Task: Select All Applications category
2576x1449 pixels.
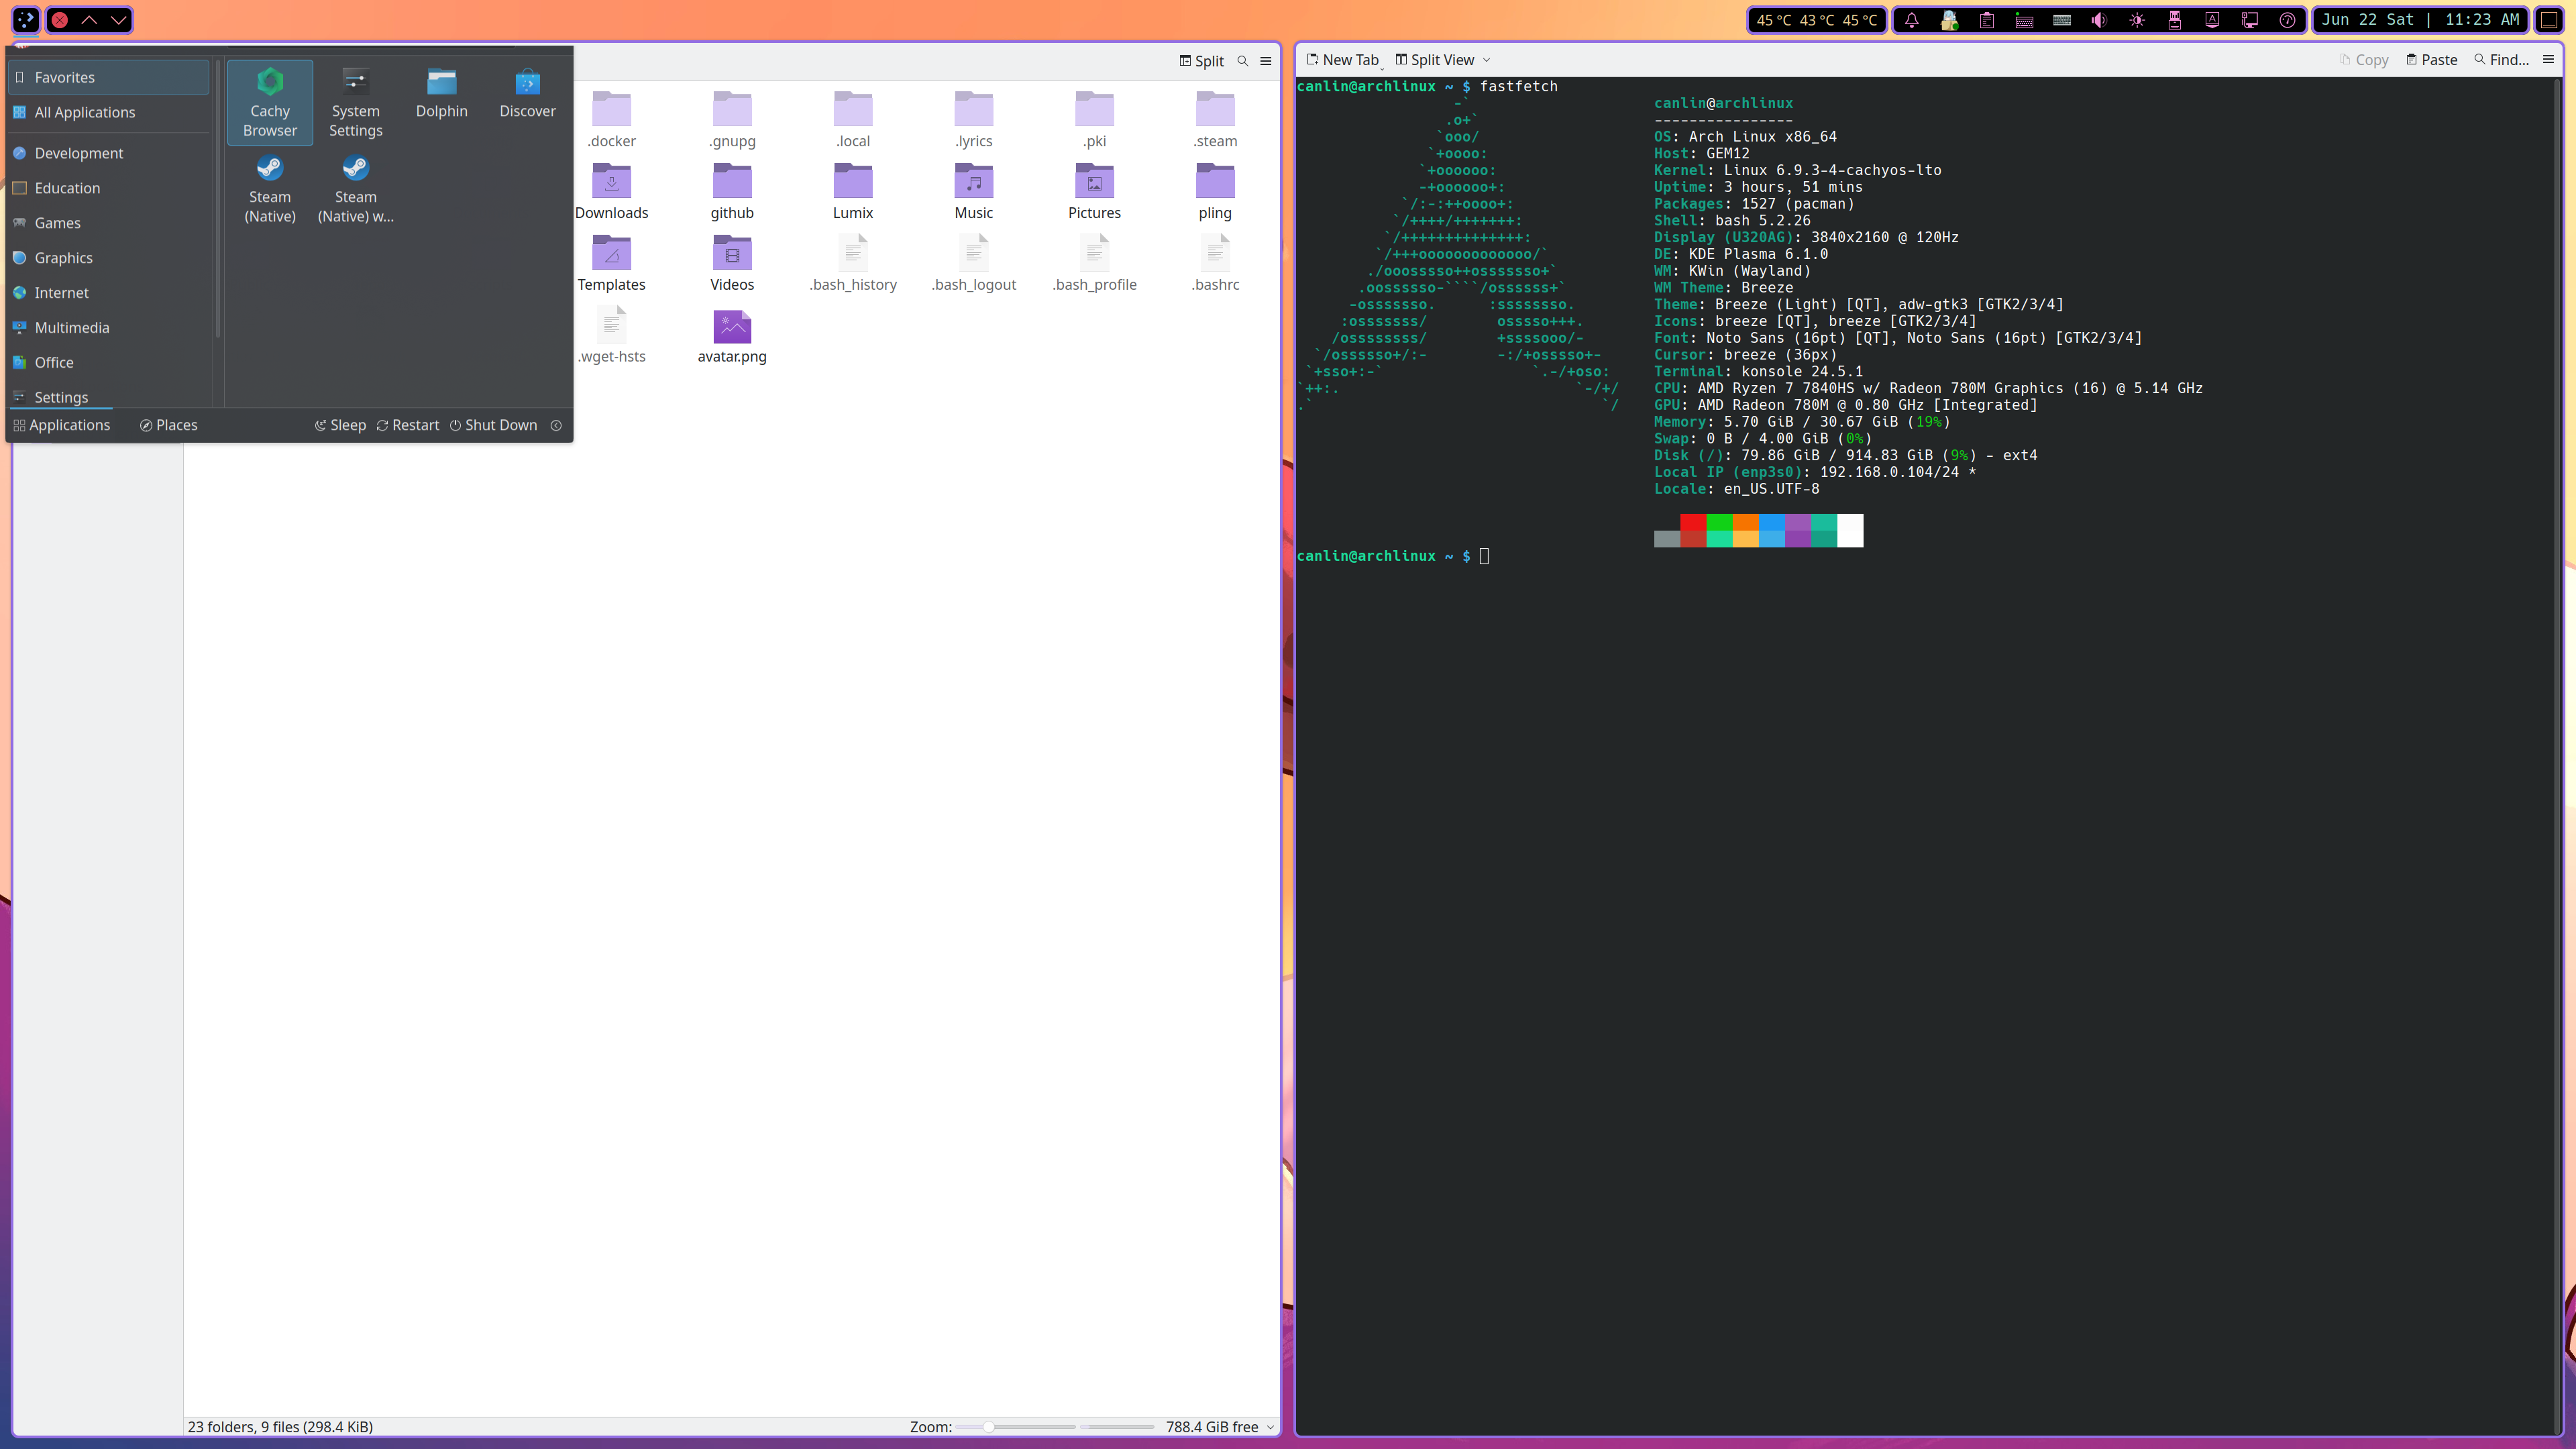Action: [109, 112]
